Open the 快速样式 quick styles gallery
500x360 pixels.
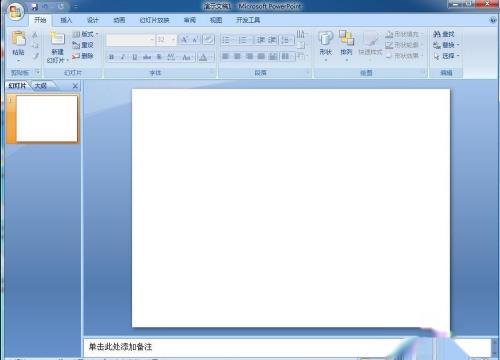click(370, 46)
